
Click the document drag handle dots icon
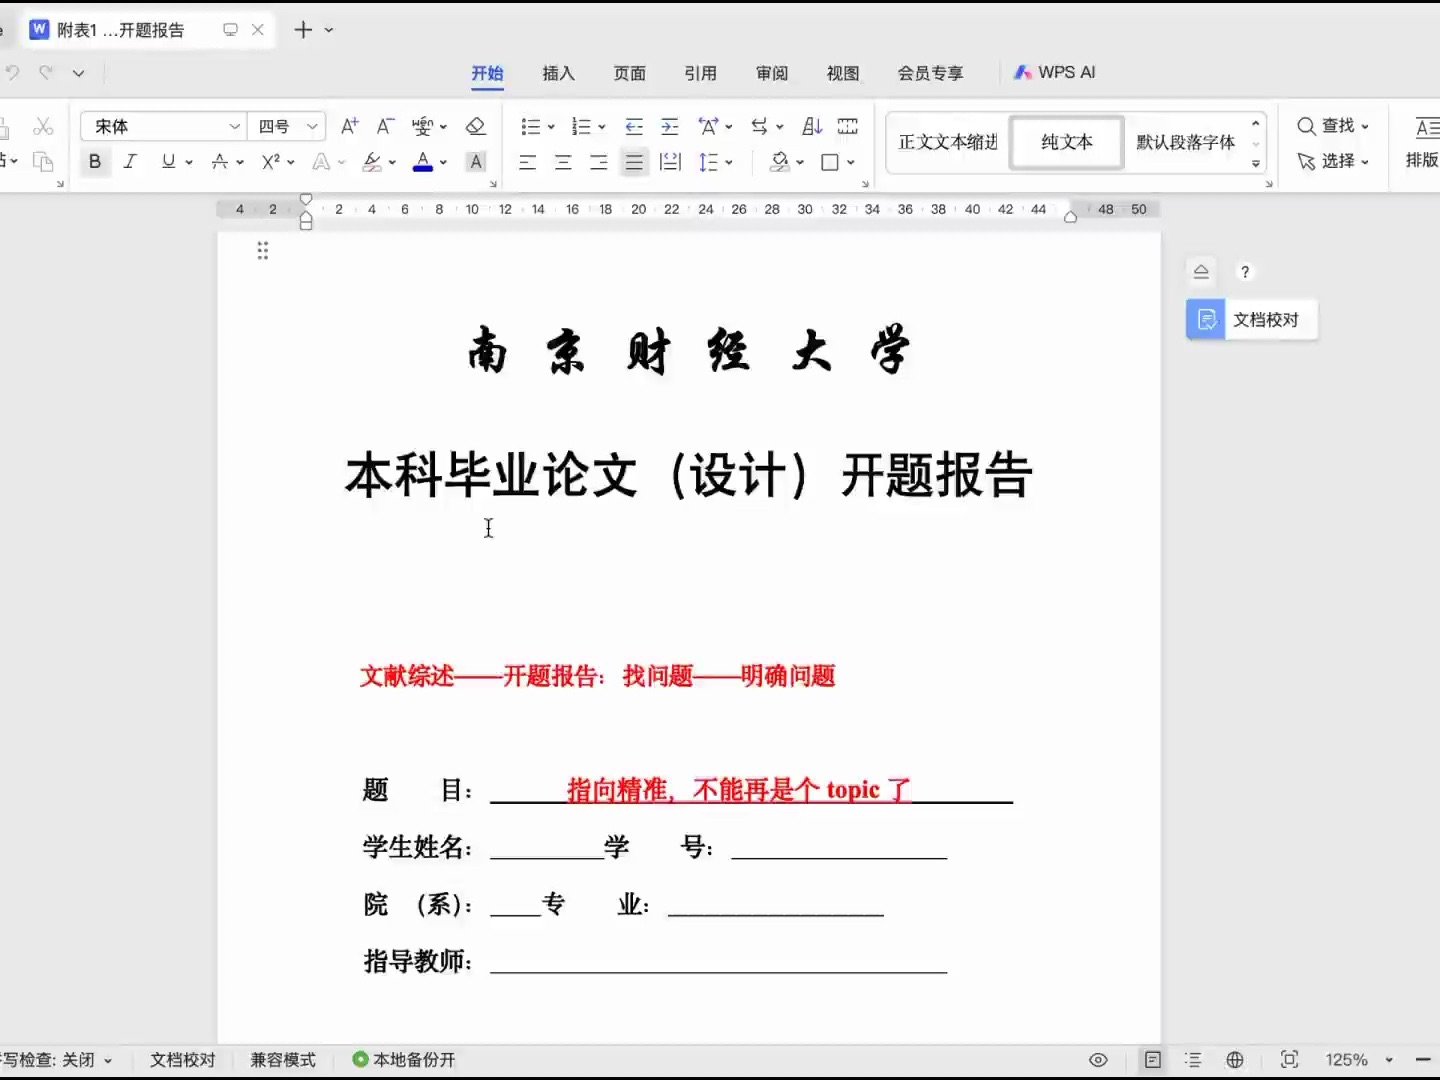[263, 251]
